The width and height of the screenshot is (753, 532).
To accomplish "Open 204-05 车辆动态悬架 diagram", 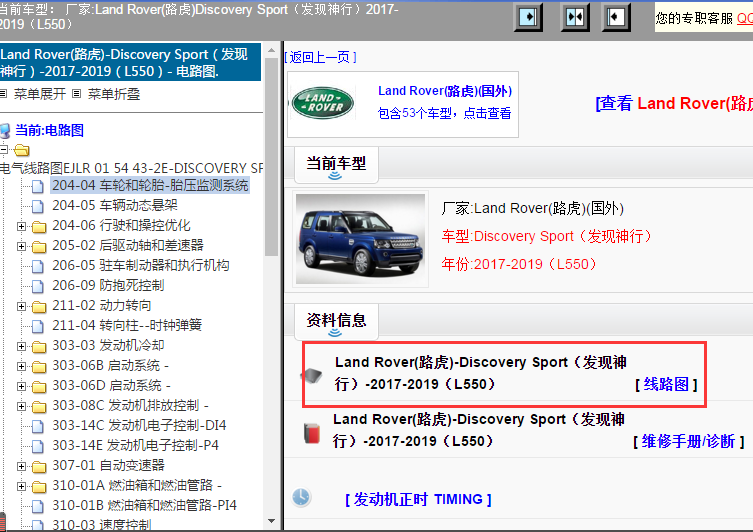I will pyautogui.click(x=115, y=206).
